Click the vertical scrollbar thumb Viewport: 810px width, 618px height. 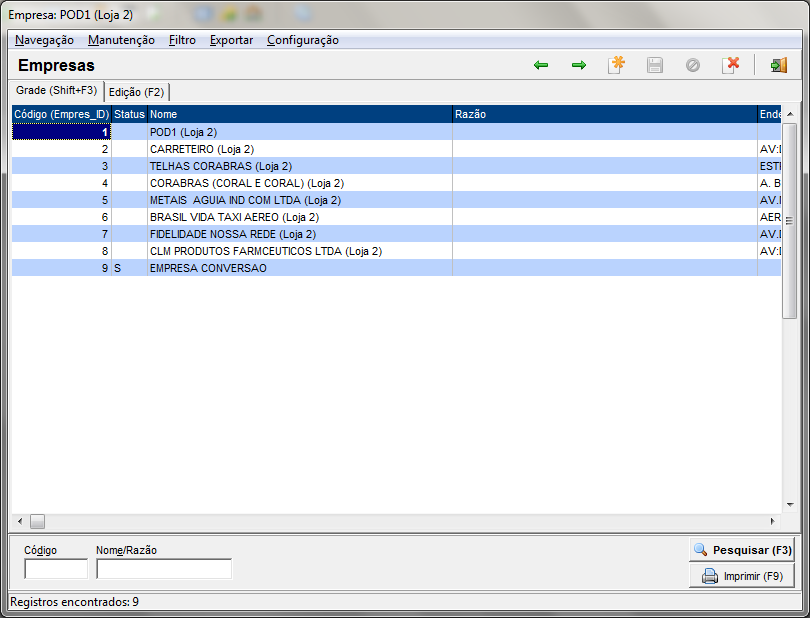pos(789,221)
